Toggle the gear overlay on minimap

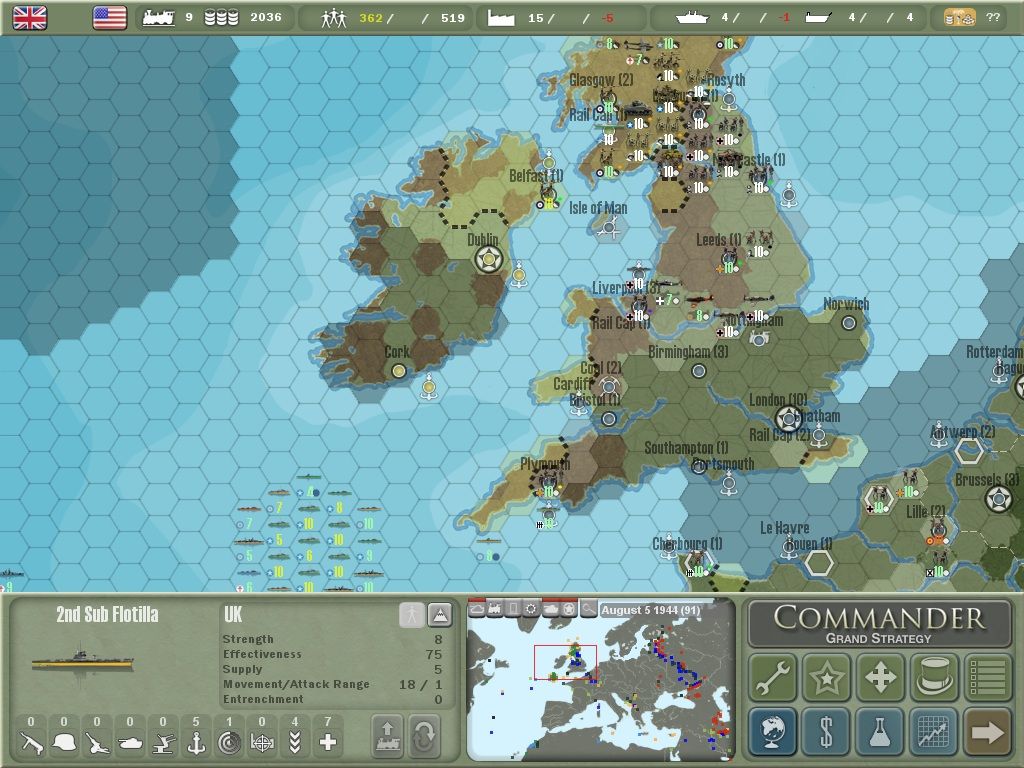tap(532, 609)
